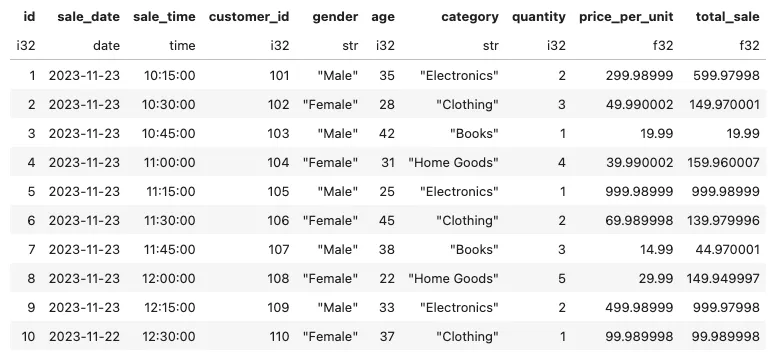Select the "Clothing" cell in row 2
This screenshot has width=780, height=361.
[468, 105]
